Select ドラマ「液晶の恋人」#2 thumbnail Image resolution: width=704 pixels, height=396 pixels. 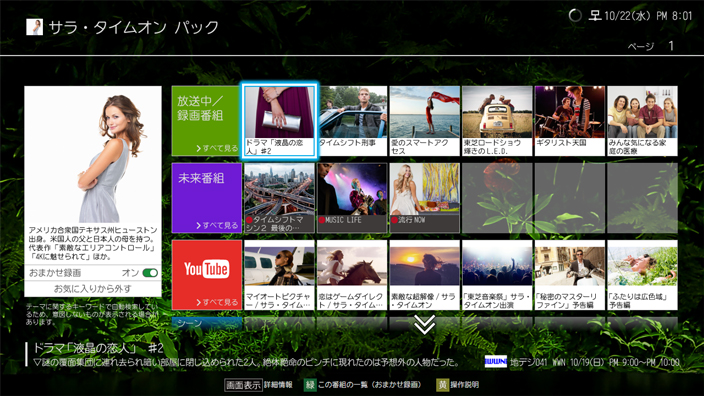(279, 121)
